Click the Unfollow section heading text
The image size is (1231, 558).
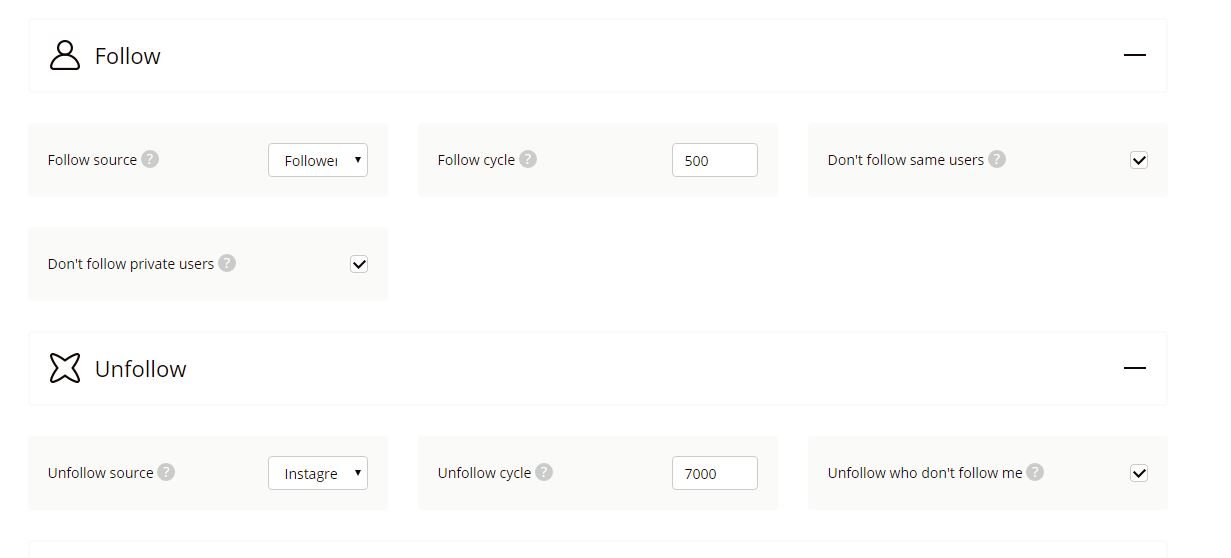pyautogui.click(x=141, y=369)
